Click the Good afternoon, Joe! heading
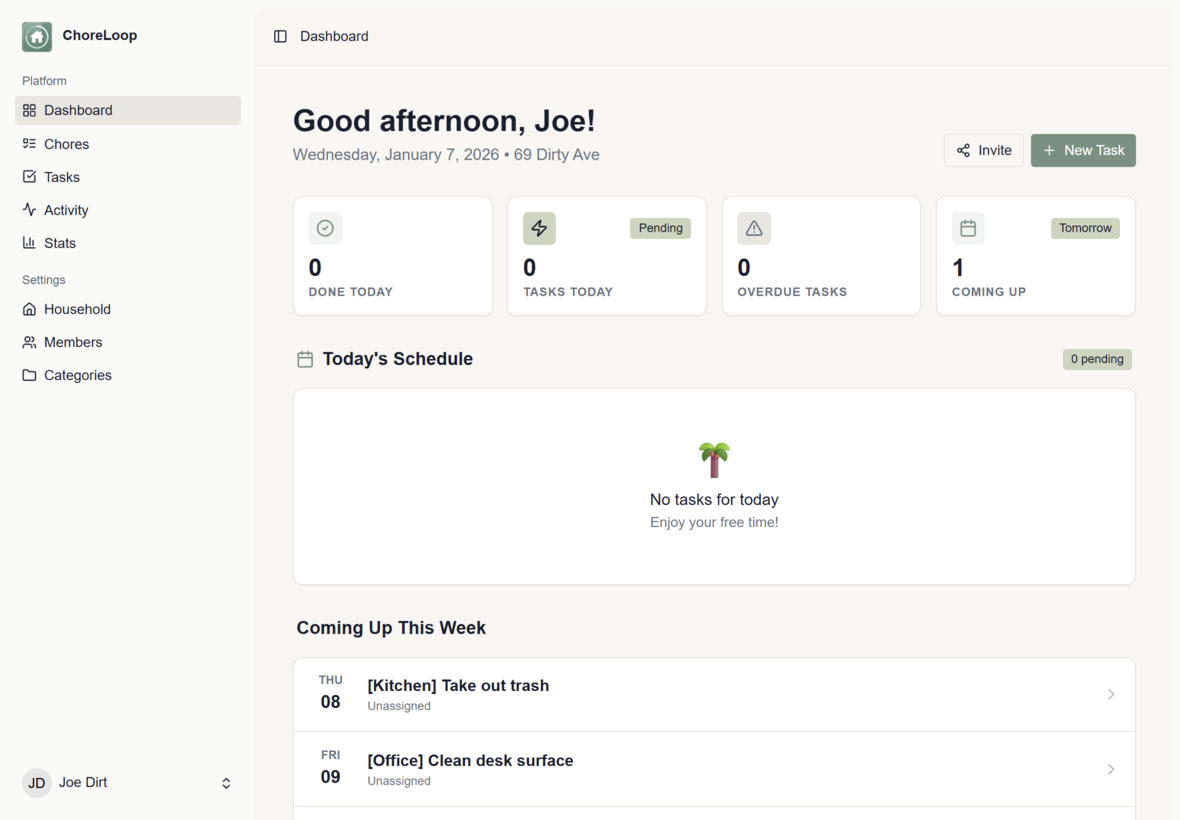Image resolution: width=1180 pixels, height=820 pixels. [444, 121]
